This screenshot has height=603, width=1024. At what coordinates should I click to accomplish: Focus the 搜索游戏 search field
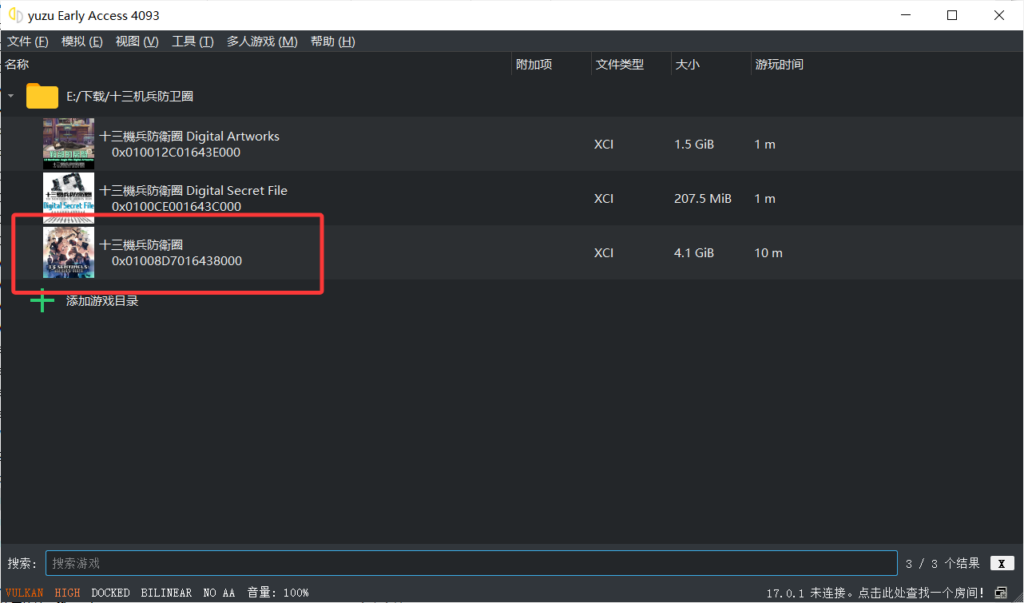click(472, 563)
